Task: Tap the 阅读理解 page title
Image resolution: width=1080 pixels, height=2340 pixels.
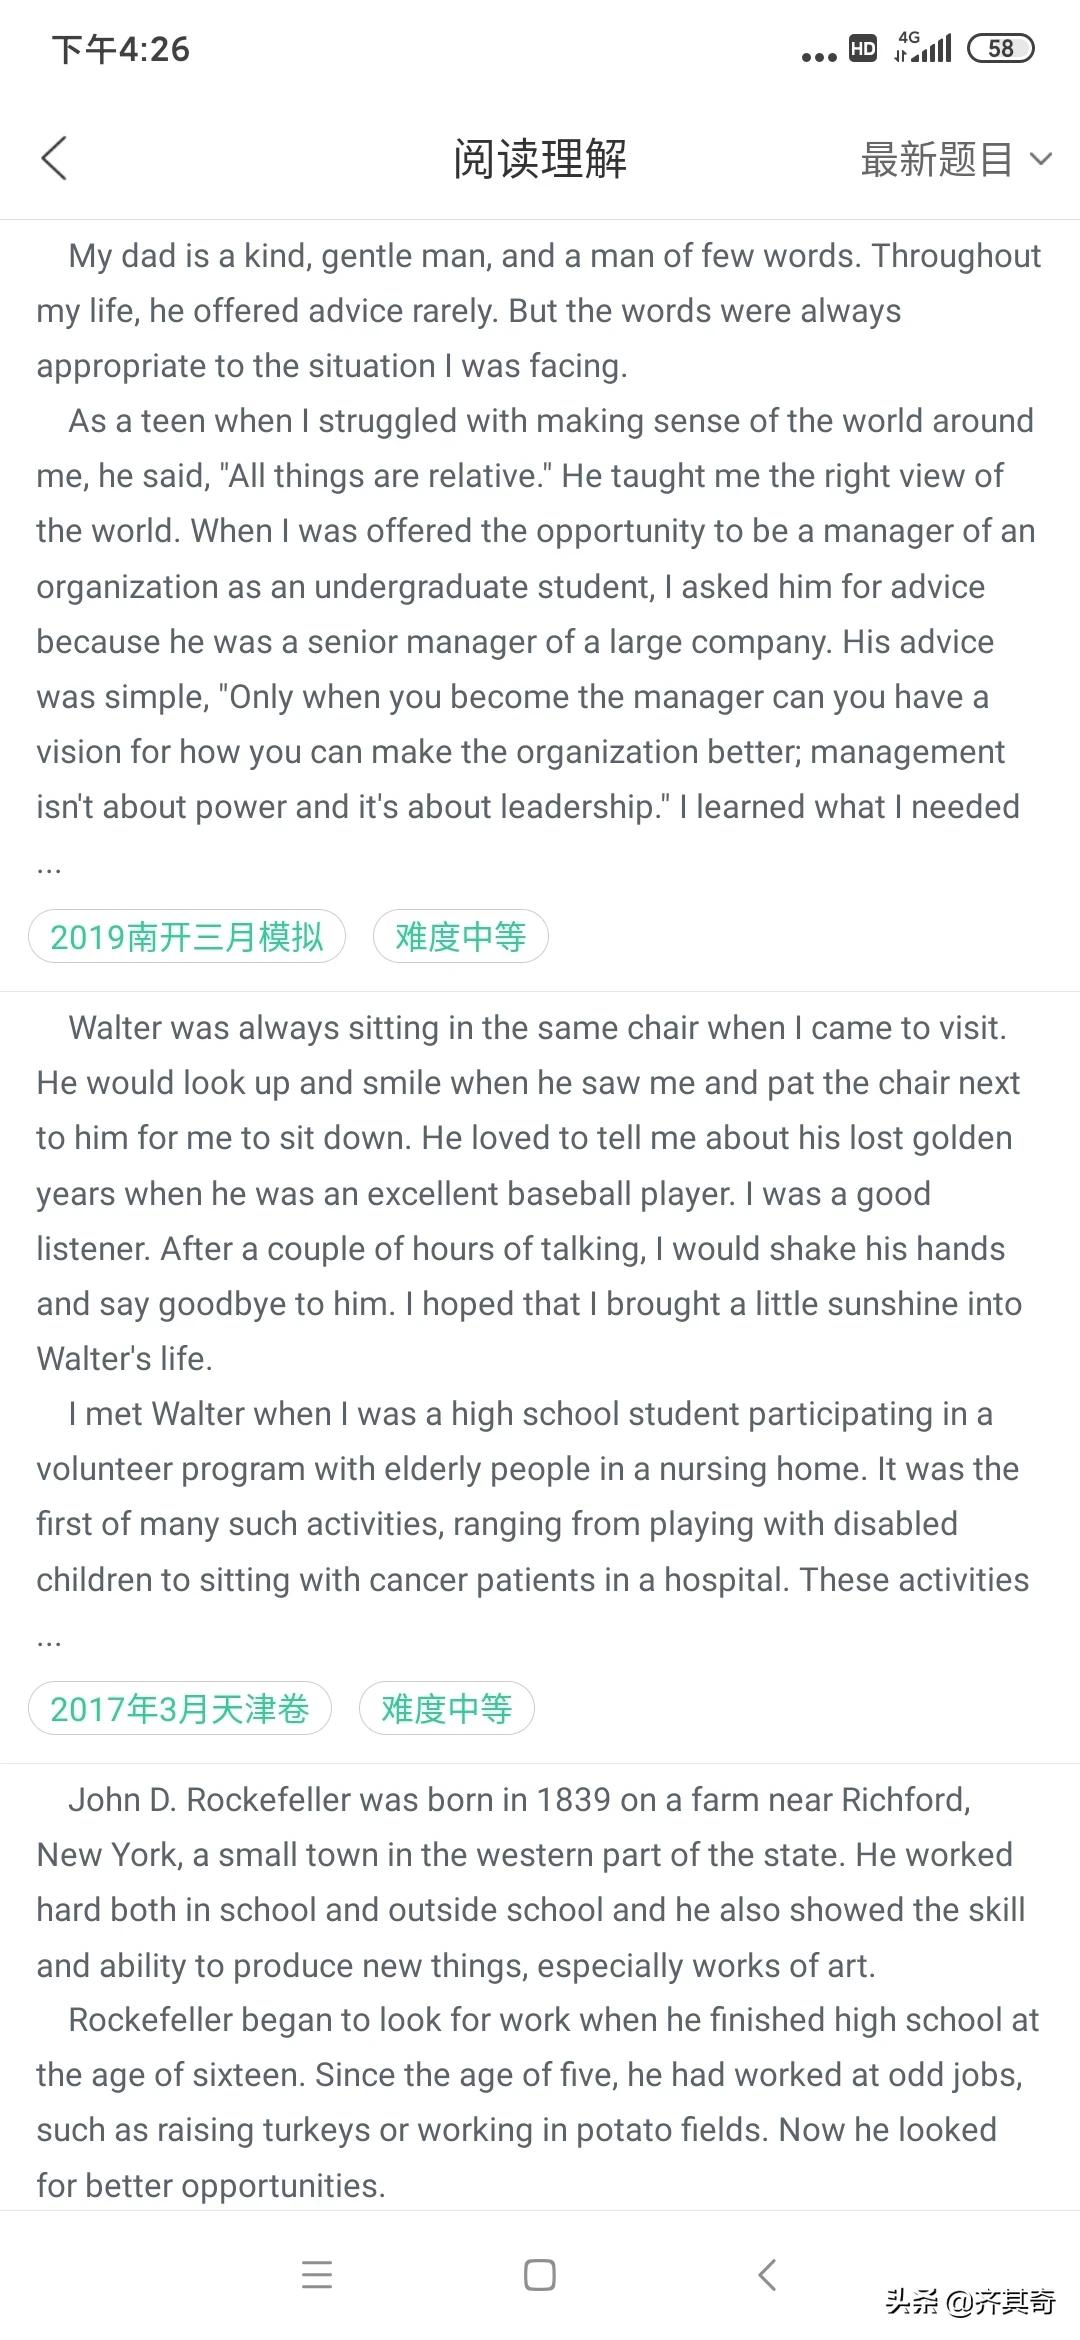Action: [540, 159]
